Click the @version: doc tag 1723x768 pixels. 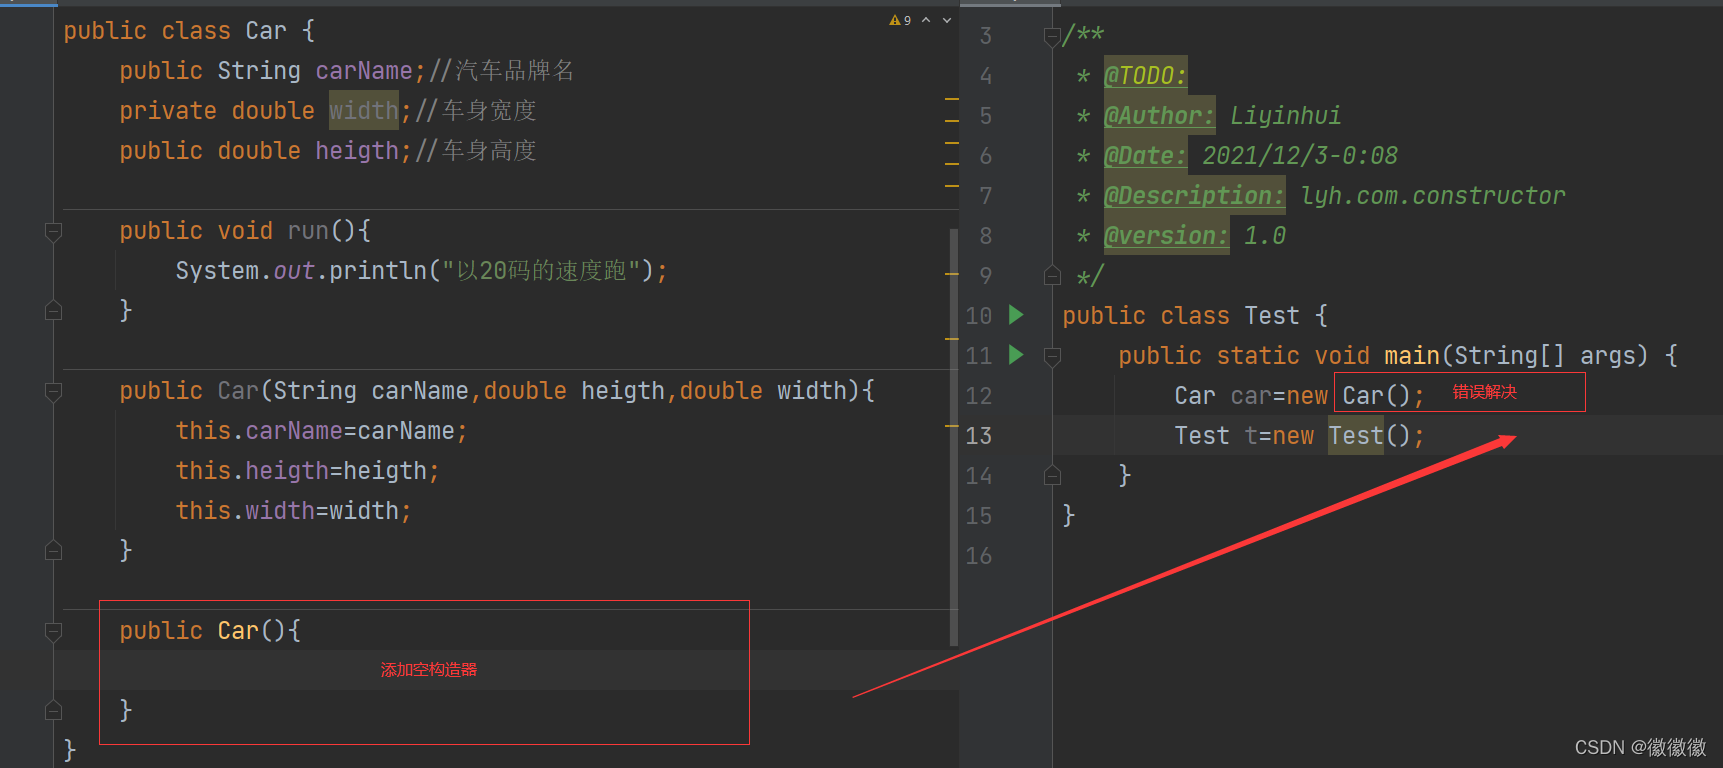[1166, 236]
